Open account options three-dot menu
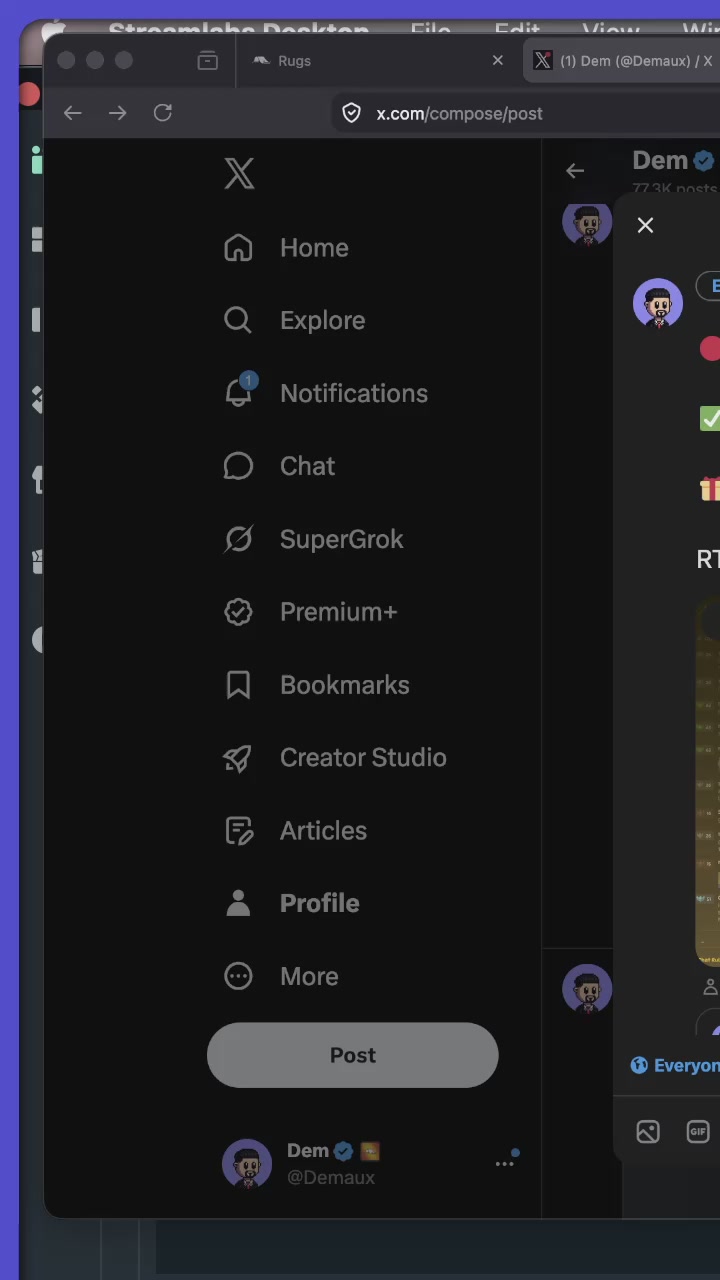 click(x=505, y=1163)
